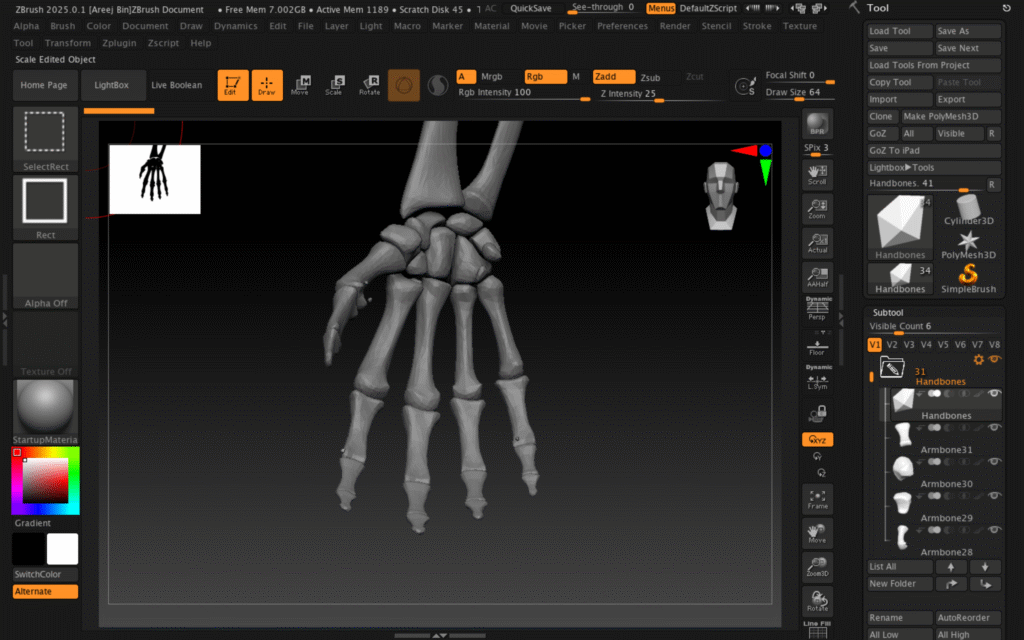Expand the Lightbox Tools browser
This screenshot has width=1024, height=640.
coord(934,168)
